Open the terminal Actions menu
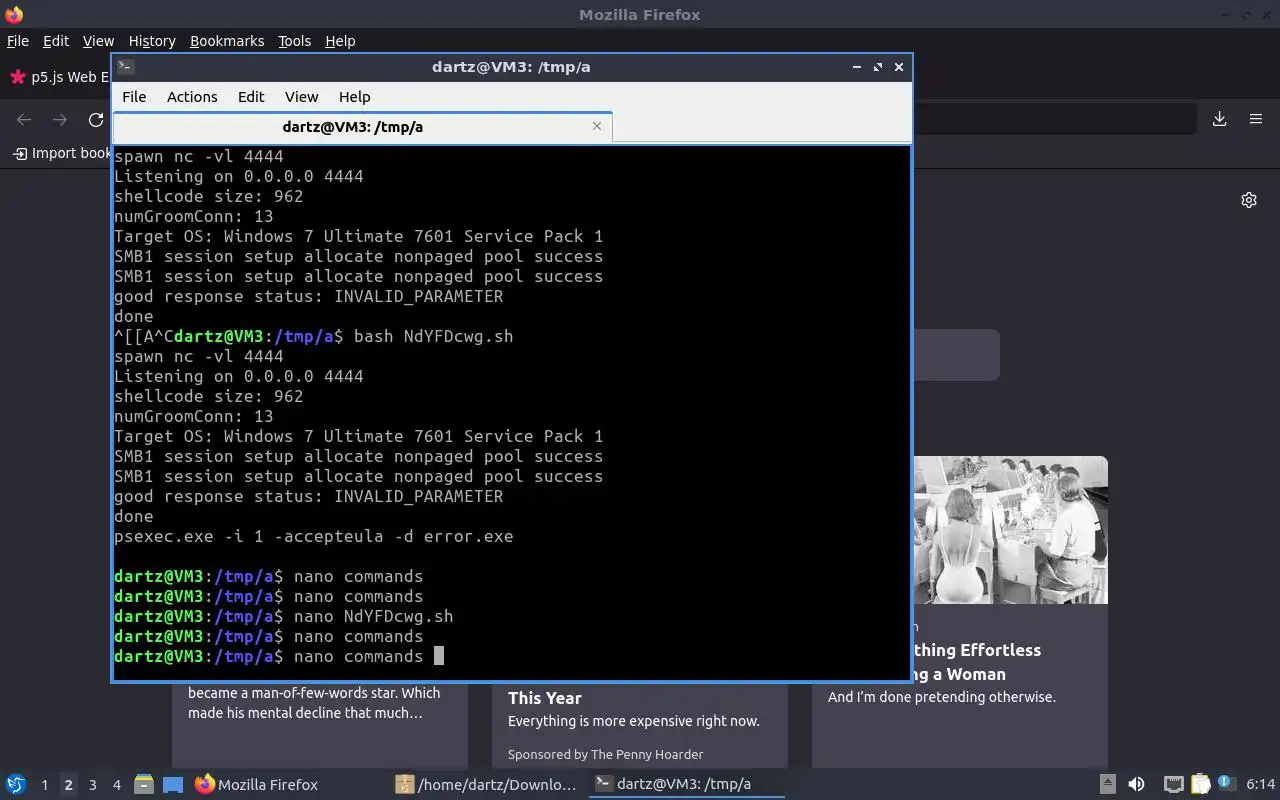1280x800 pixels. point(192,97)
